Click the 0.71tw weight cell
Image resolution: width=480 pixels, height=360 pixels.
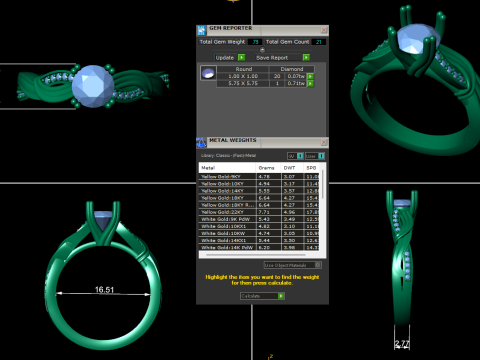pyautogui.click(x=296, y=83)
